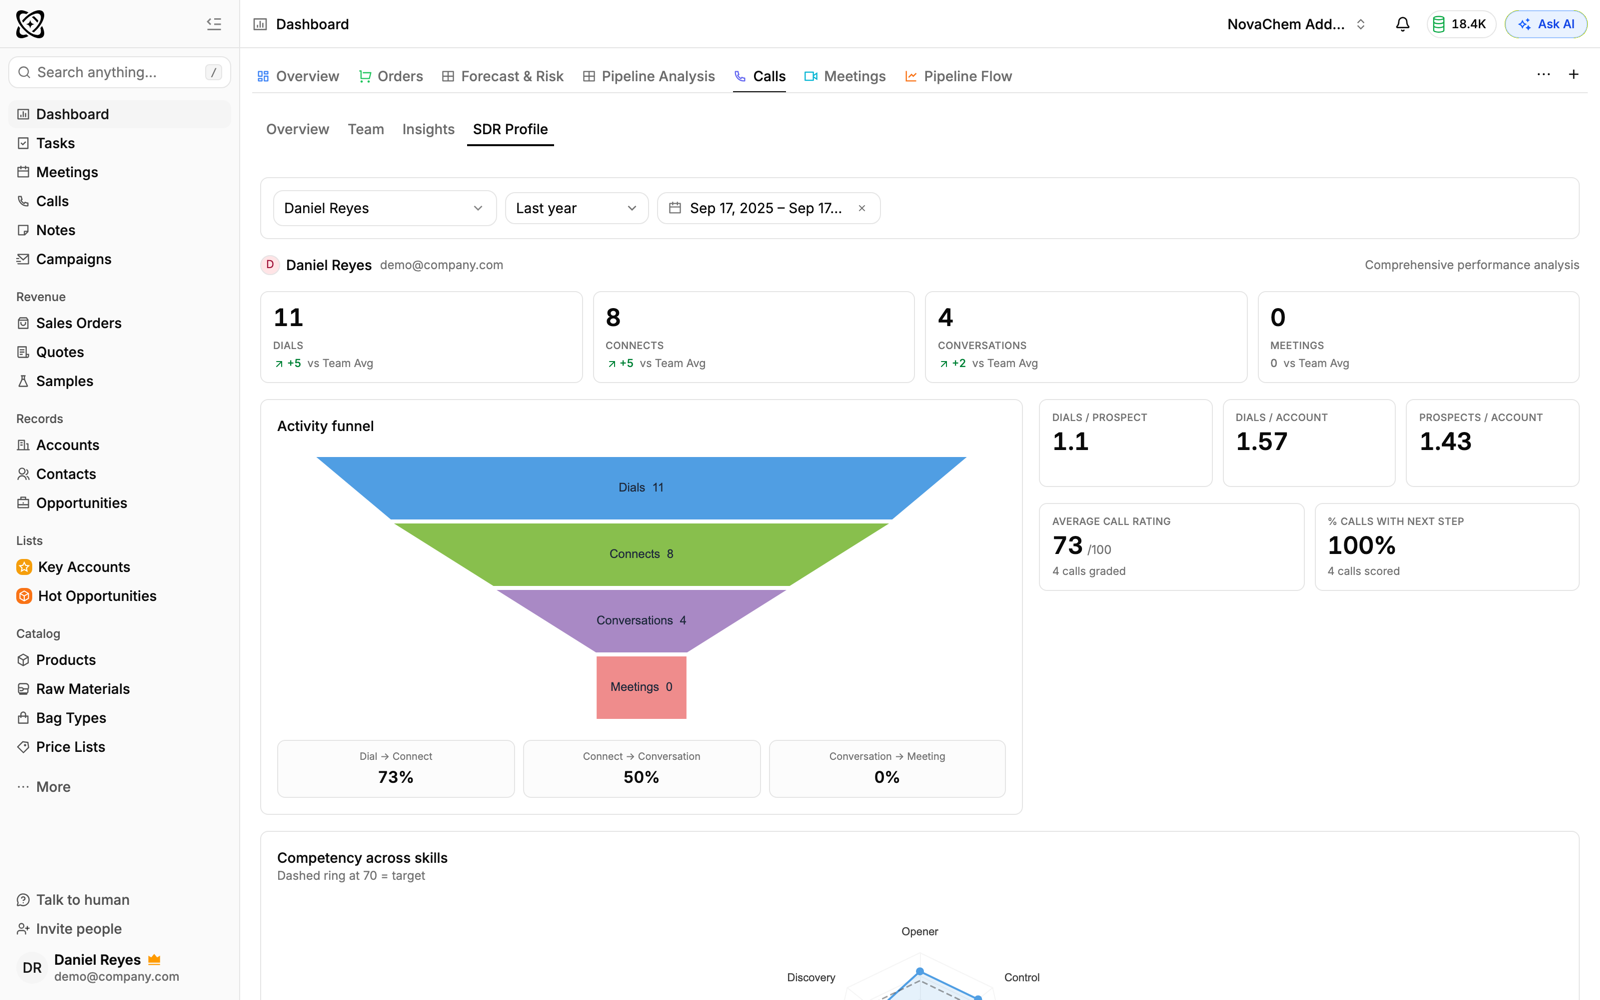1600x1000 pixels.
Task: Click the calendar icon in the date range
Action: click(675, 208)
